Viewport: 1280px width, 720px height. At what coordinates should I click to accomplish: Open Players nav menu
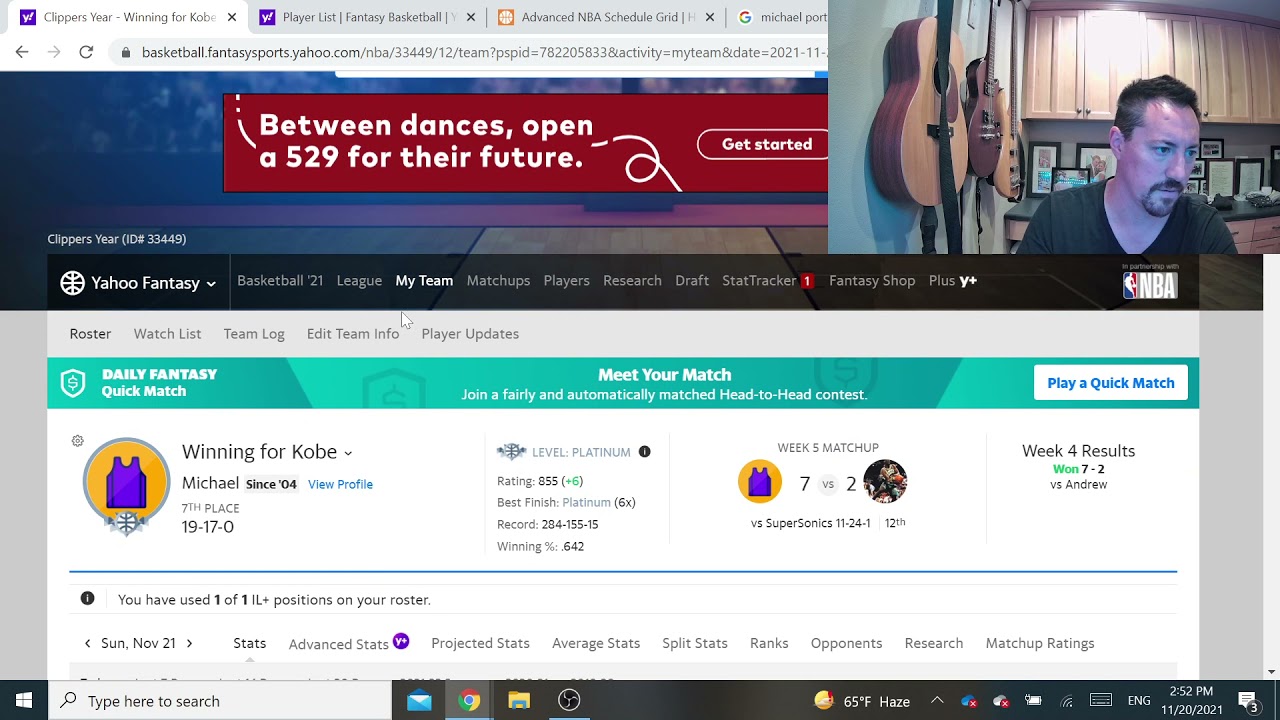pyautogui.click(x=566, y=281)
